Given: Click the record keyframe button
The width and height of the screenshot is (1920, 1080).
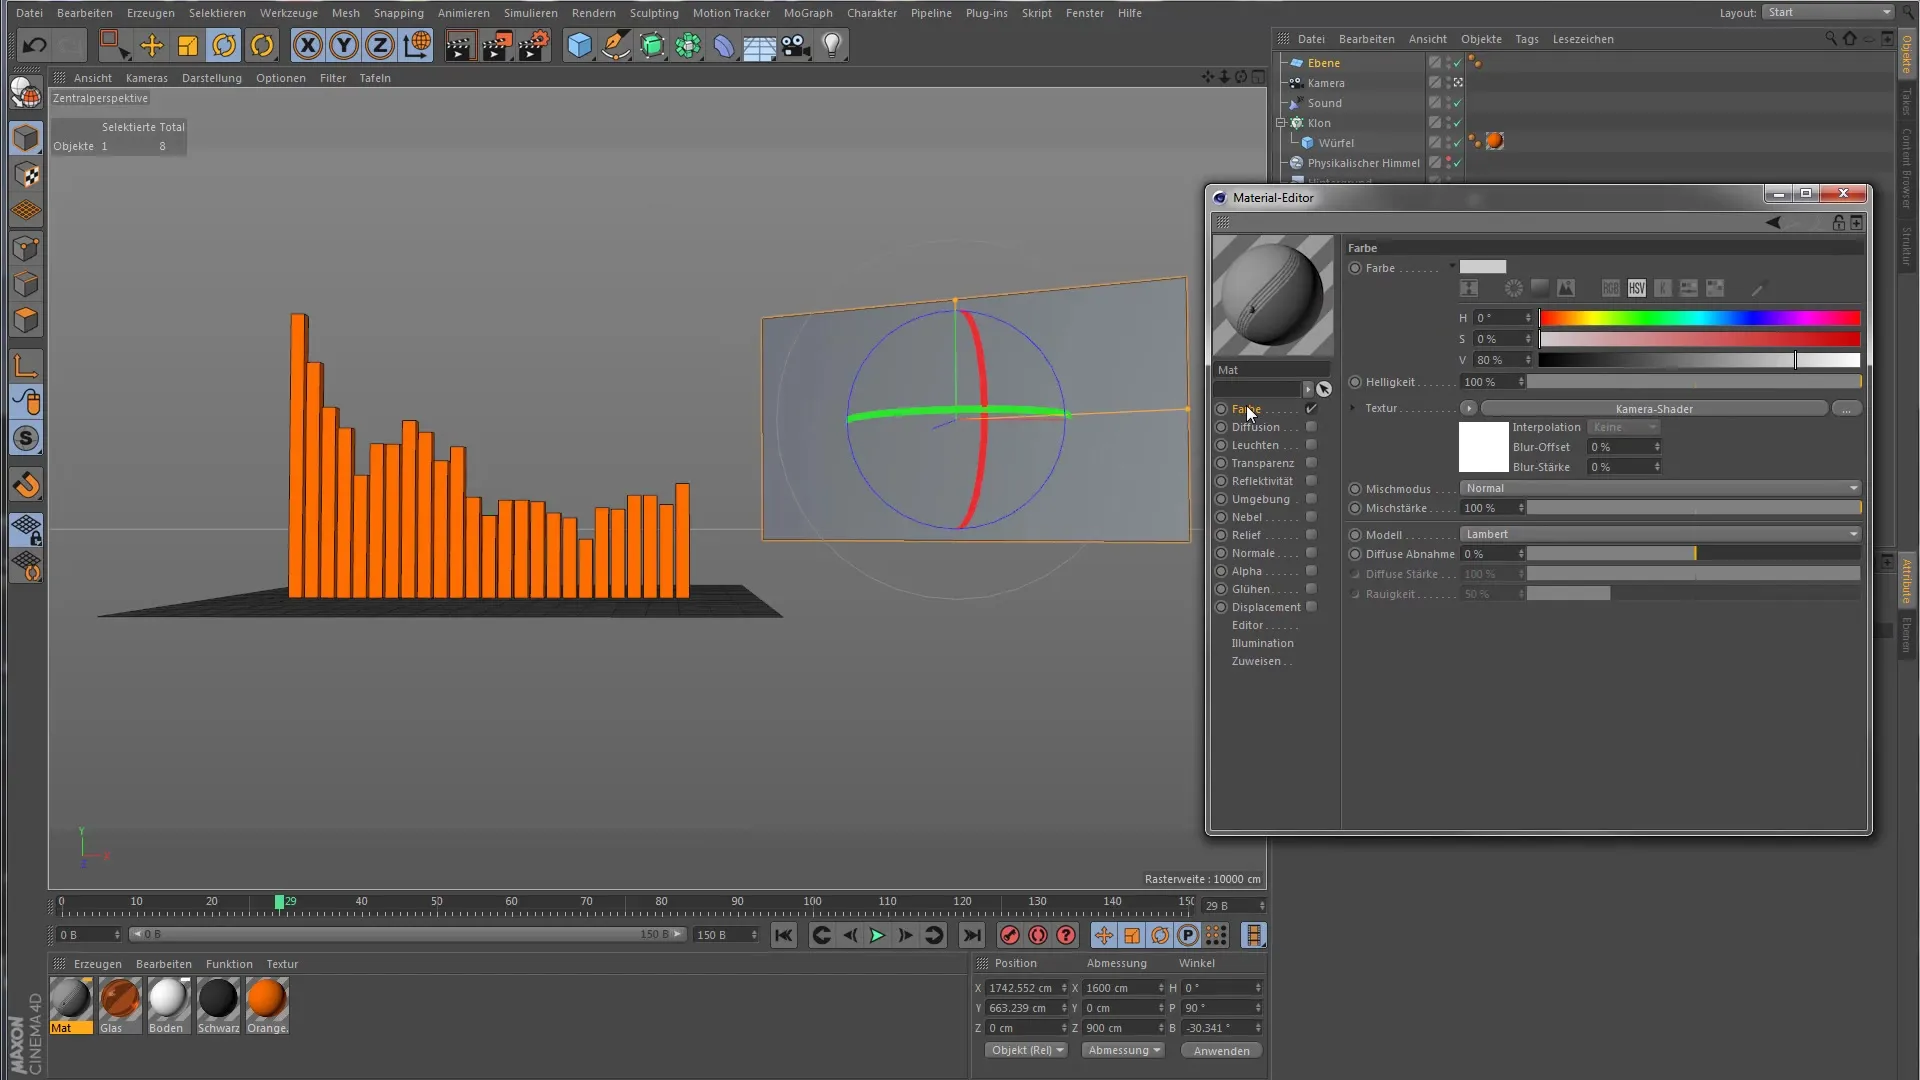Looking at the screenshot, I should (1010, 936).
